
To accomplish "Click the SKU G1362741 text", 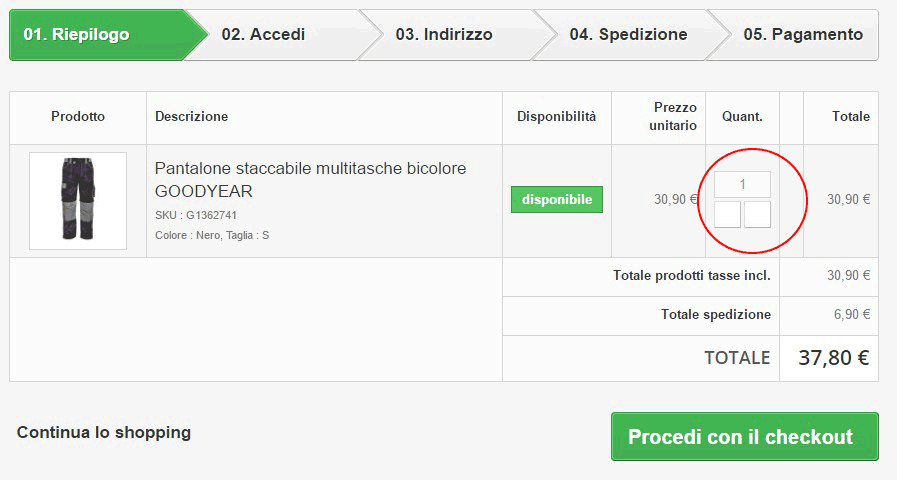I will pyautogui.click(x=196, y=215).
